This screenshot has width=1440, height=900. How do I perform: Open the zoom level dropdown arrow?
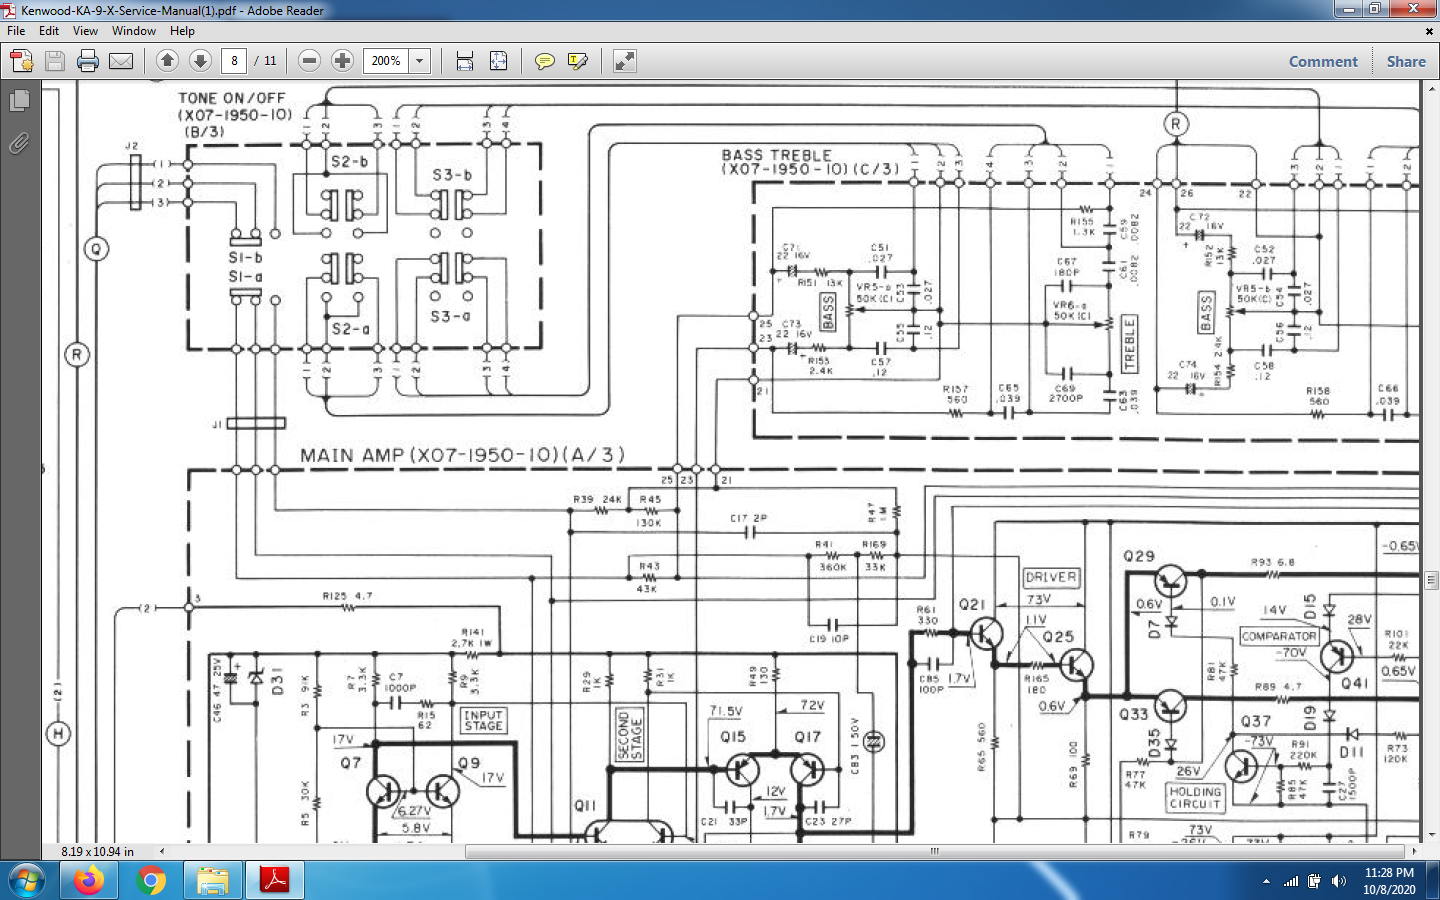420,61
